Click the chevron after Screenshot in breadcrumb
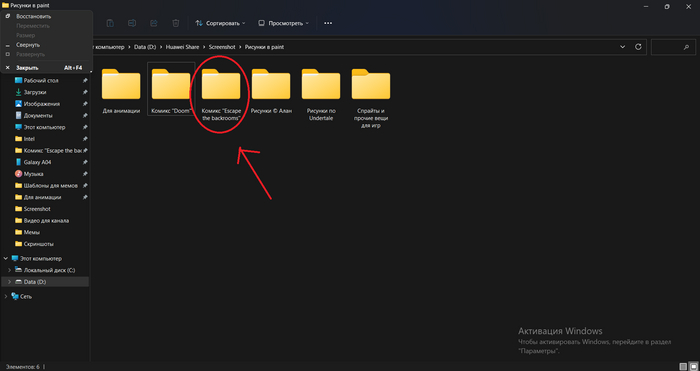Screen dimensions: 700x371 (240, 47)
